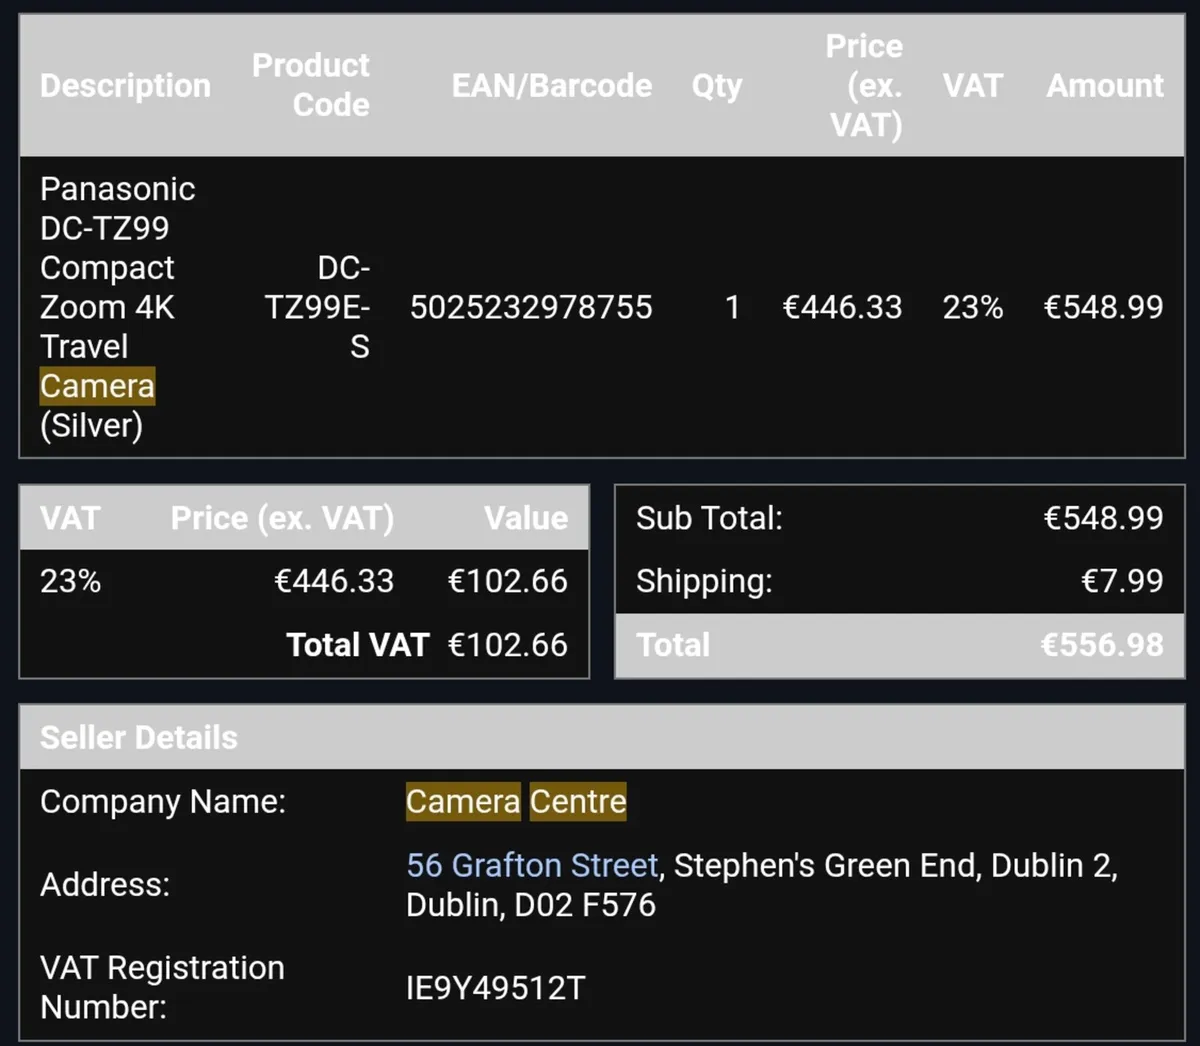Click the Amount column header
Screen dimensions: 1200x1046
[x=1104, y=86]
